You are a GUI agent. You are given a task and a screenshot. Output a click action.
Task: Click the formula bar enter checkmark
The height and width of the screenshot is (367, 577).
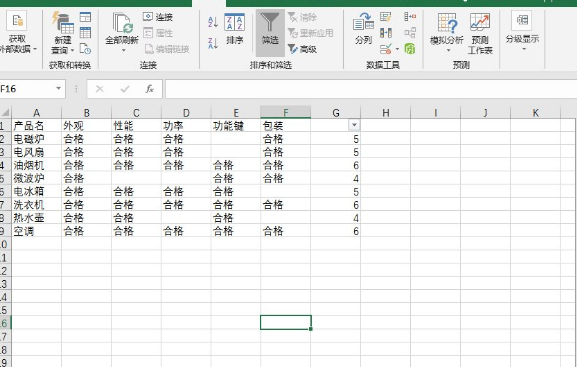pyautogui.click(x=125, y=89)
